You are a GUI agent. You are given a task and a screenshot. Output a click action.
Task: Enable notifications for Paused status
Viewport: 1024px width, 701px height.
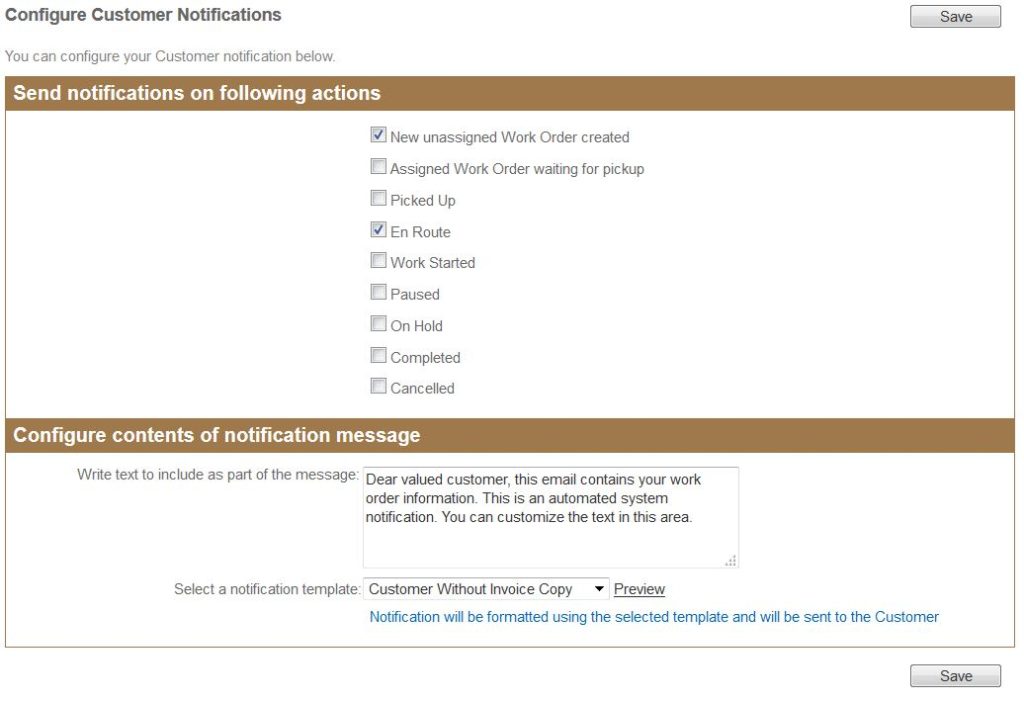coord(378,293)
